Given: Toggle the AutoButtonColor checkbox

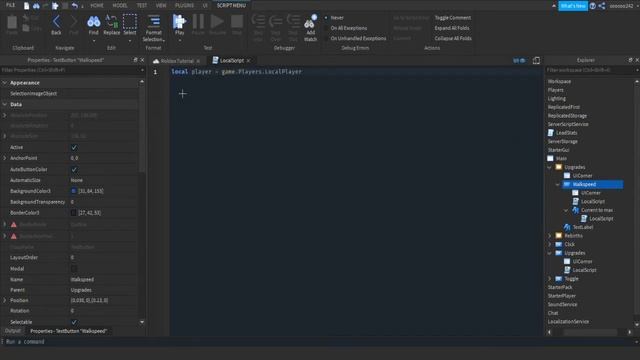Looking at the screenshot, I should click(74, 169).
